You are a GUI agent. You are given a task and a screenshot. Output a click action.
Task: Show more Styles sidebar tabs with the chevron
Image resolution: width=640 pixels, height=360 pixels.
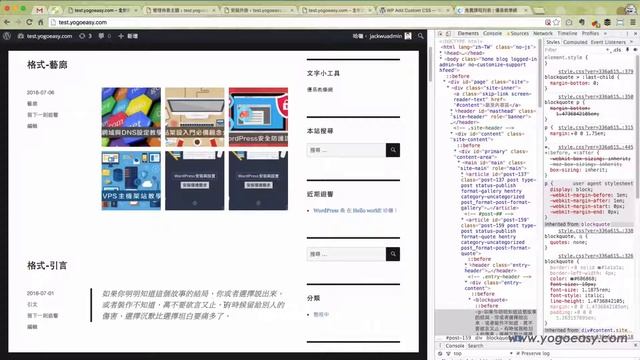point(631,42)
